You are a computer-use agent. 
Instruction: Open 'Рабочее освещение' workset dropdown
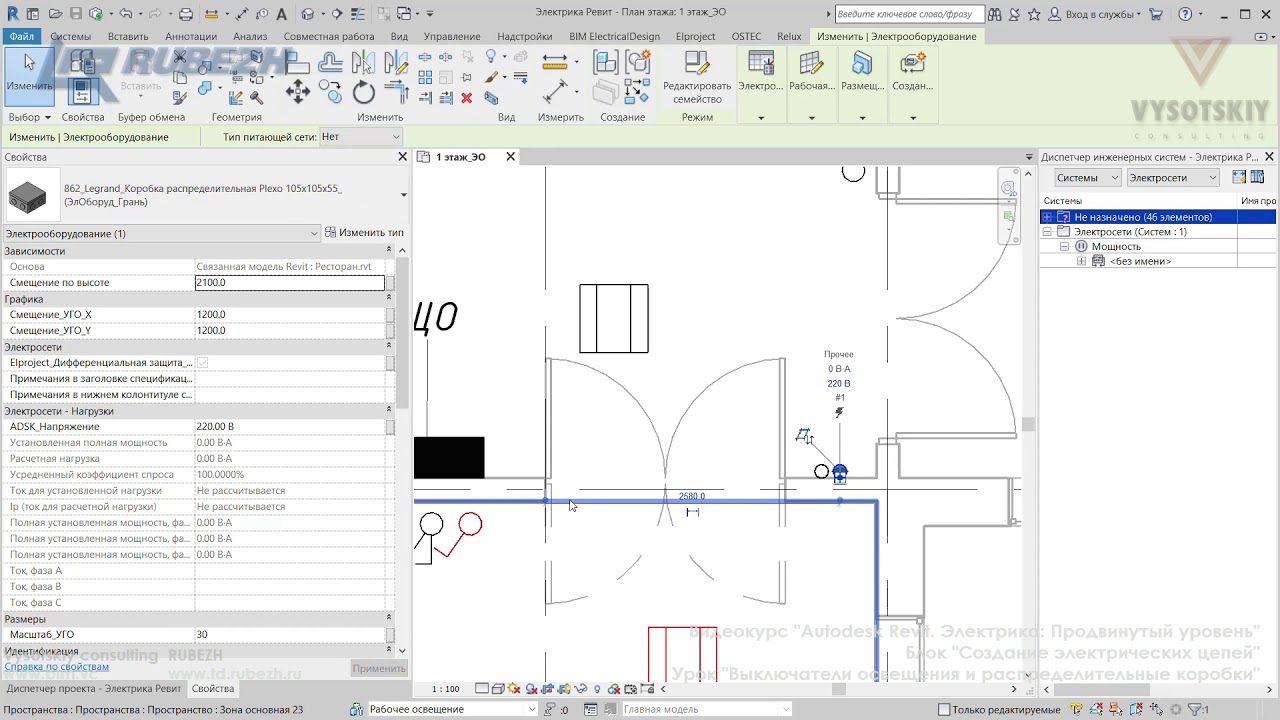(452, 710)
